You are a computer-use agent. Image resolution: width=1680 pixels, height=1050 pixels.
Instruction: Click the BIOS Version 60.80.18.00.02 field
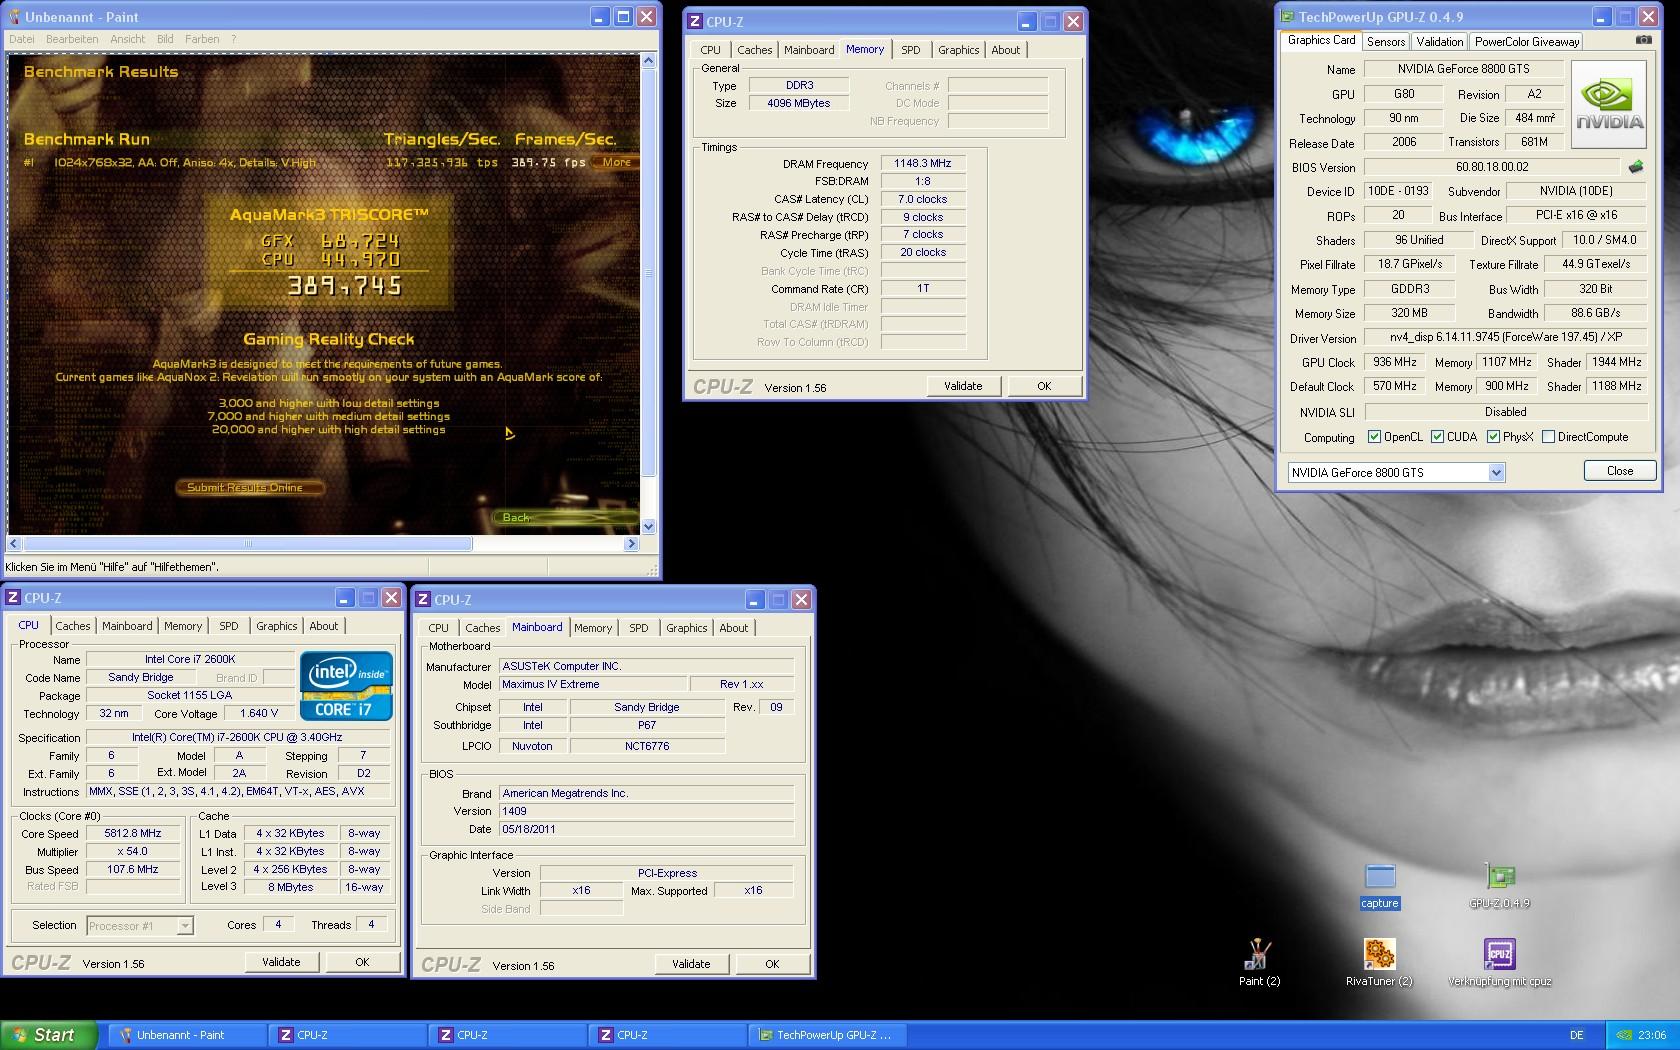tap(1492, 167)
